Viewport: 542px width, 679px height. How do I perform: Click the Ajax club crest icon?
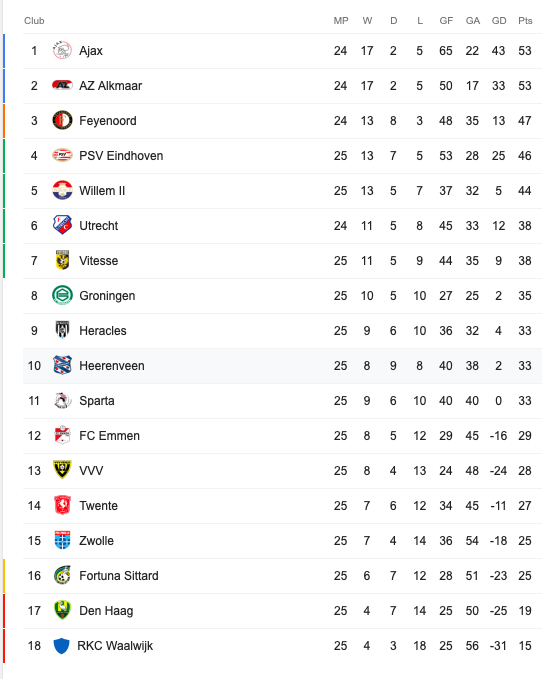click(62, 51)
